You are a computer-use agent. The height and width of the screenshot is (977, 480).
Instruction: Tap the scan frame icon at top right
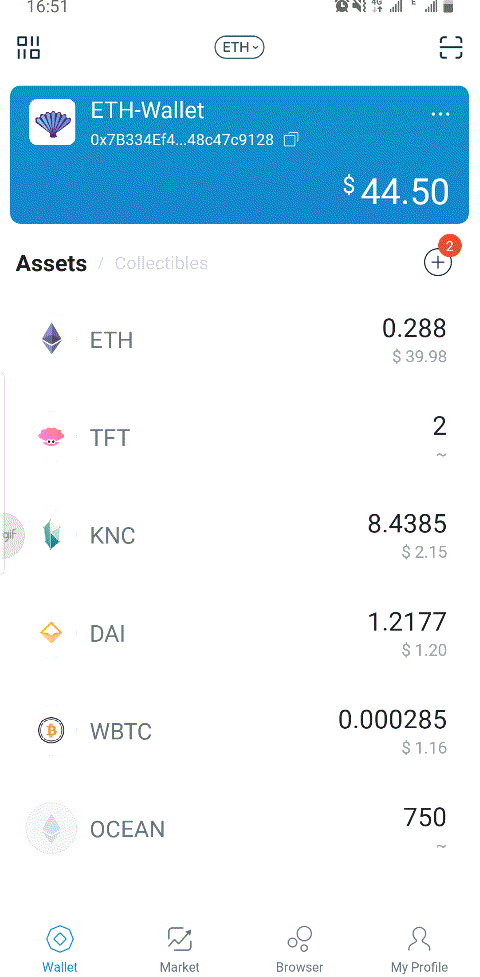pos(451,47)
